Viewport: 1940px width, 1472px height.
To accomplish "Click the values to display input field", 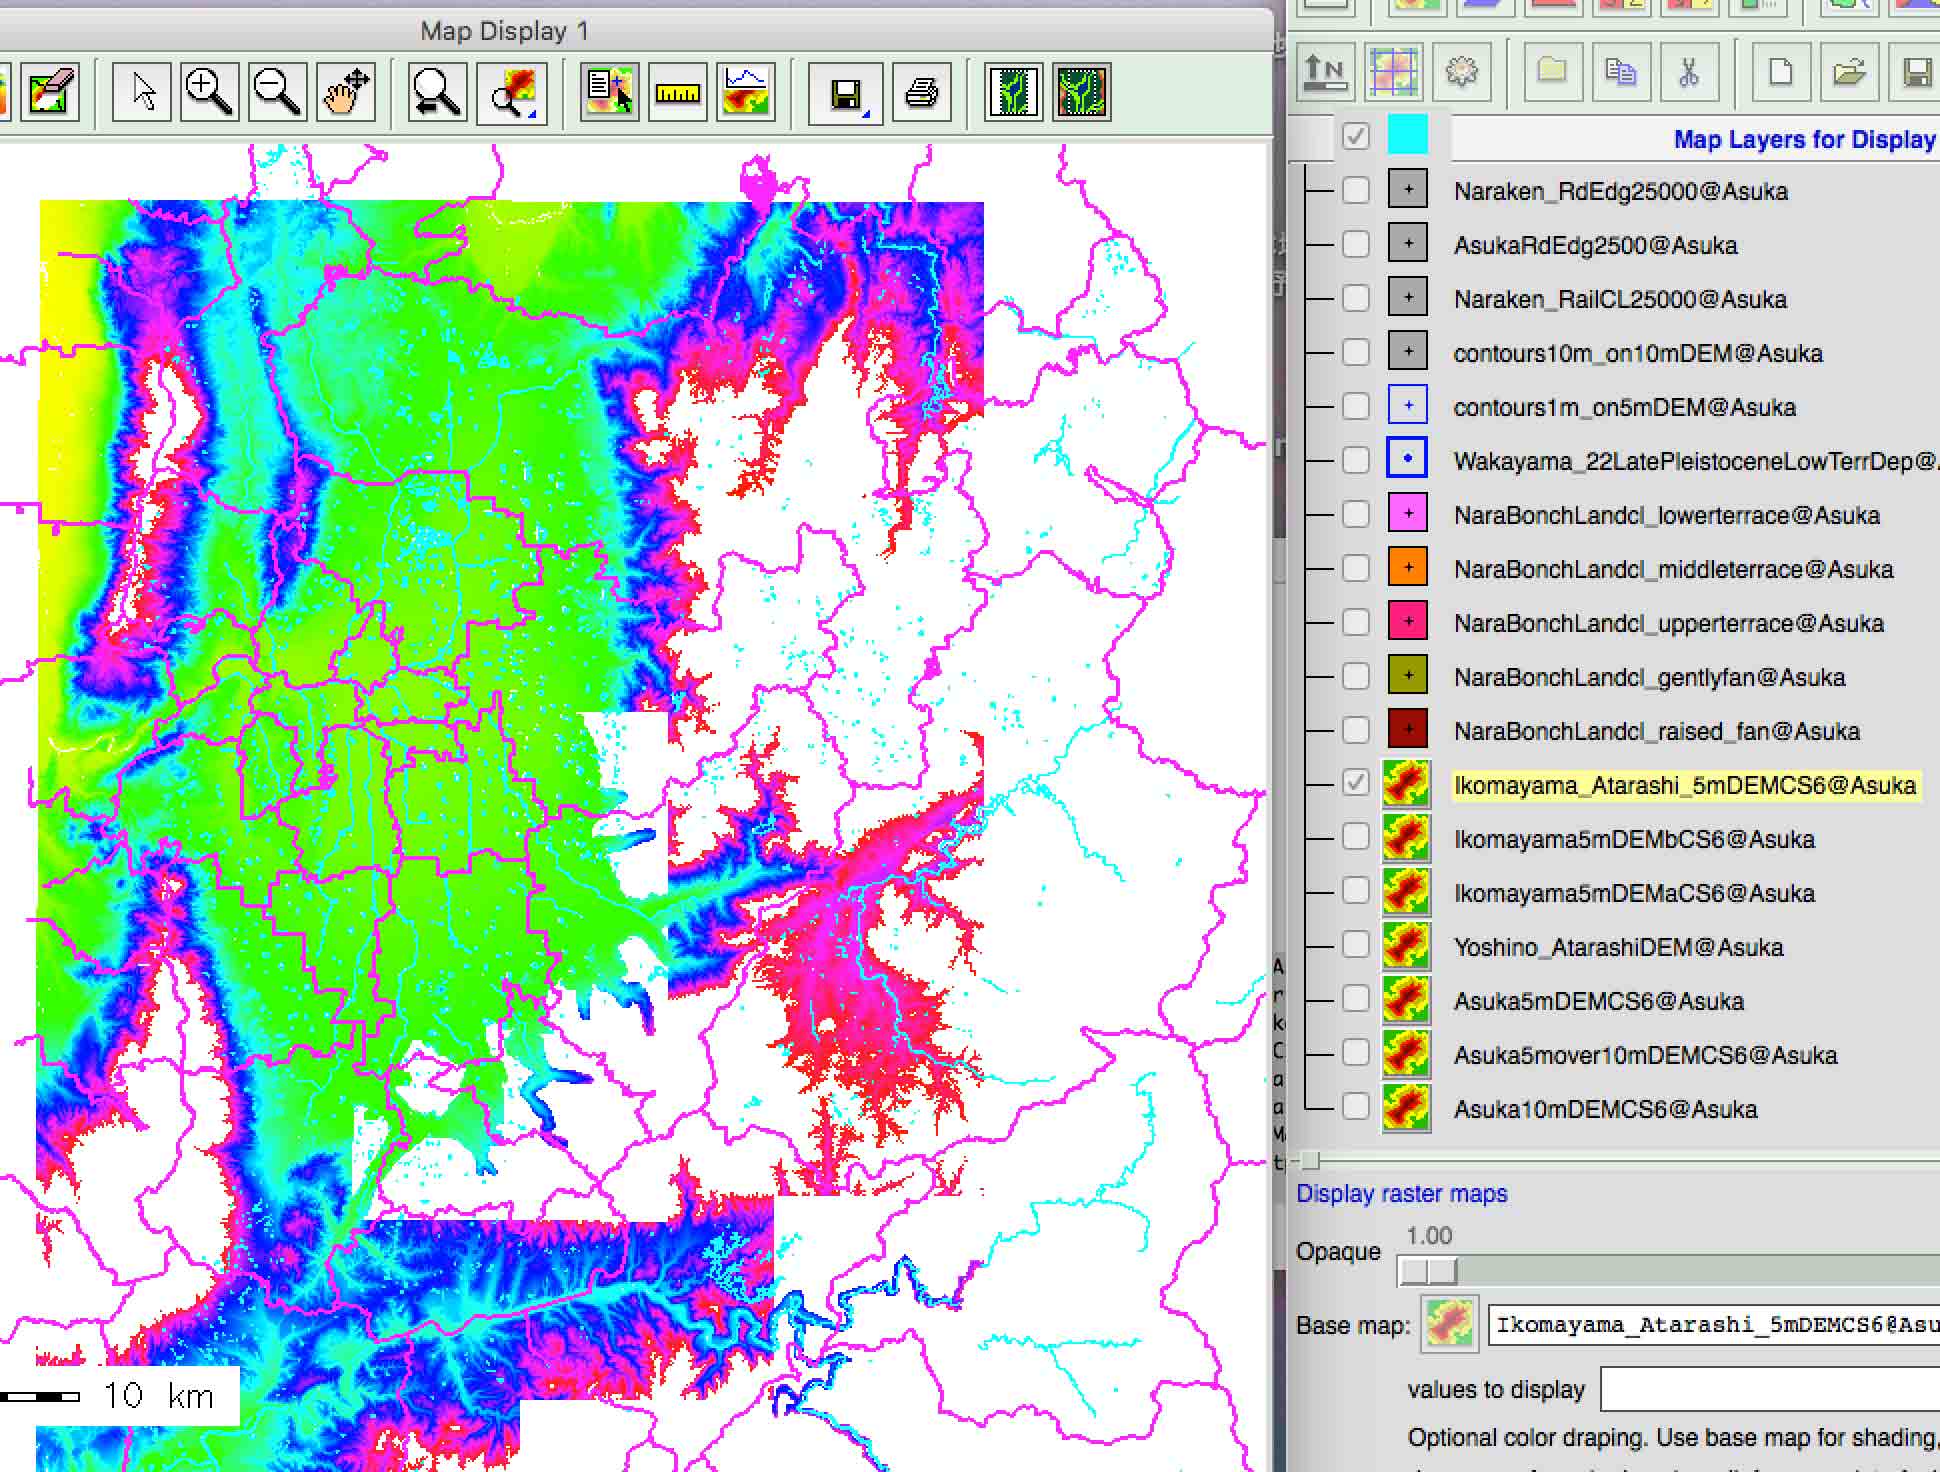I will coord(1770,1390).
